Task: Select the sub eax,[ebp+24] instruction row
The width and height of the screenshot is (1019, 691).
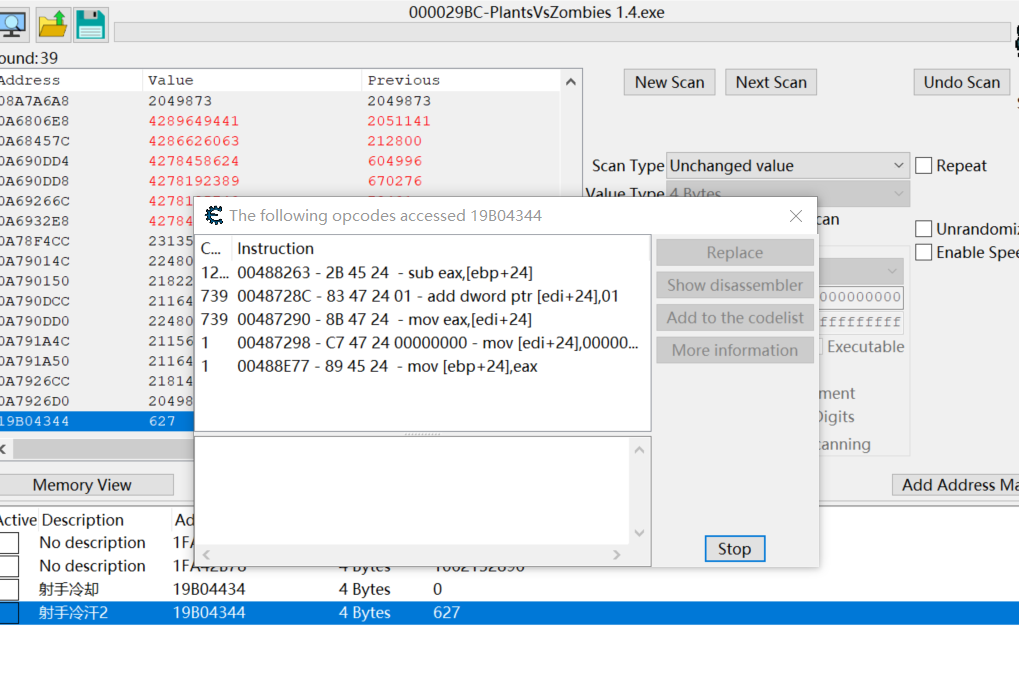Action: [422, 273]
